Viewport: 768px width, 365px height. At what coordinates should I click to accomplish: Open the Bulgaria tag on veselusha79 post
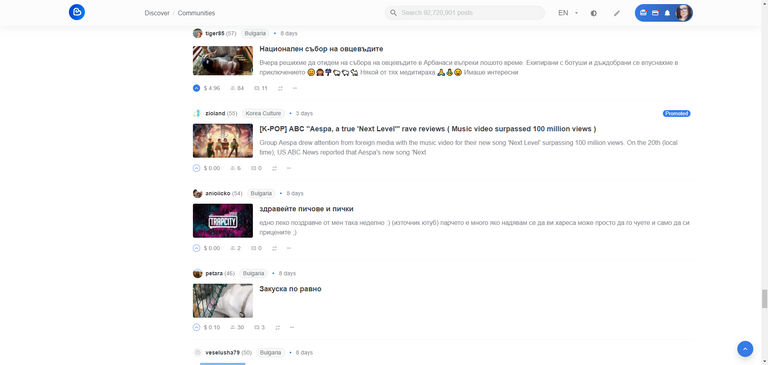[x=270, y=353]
